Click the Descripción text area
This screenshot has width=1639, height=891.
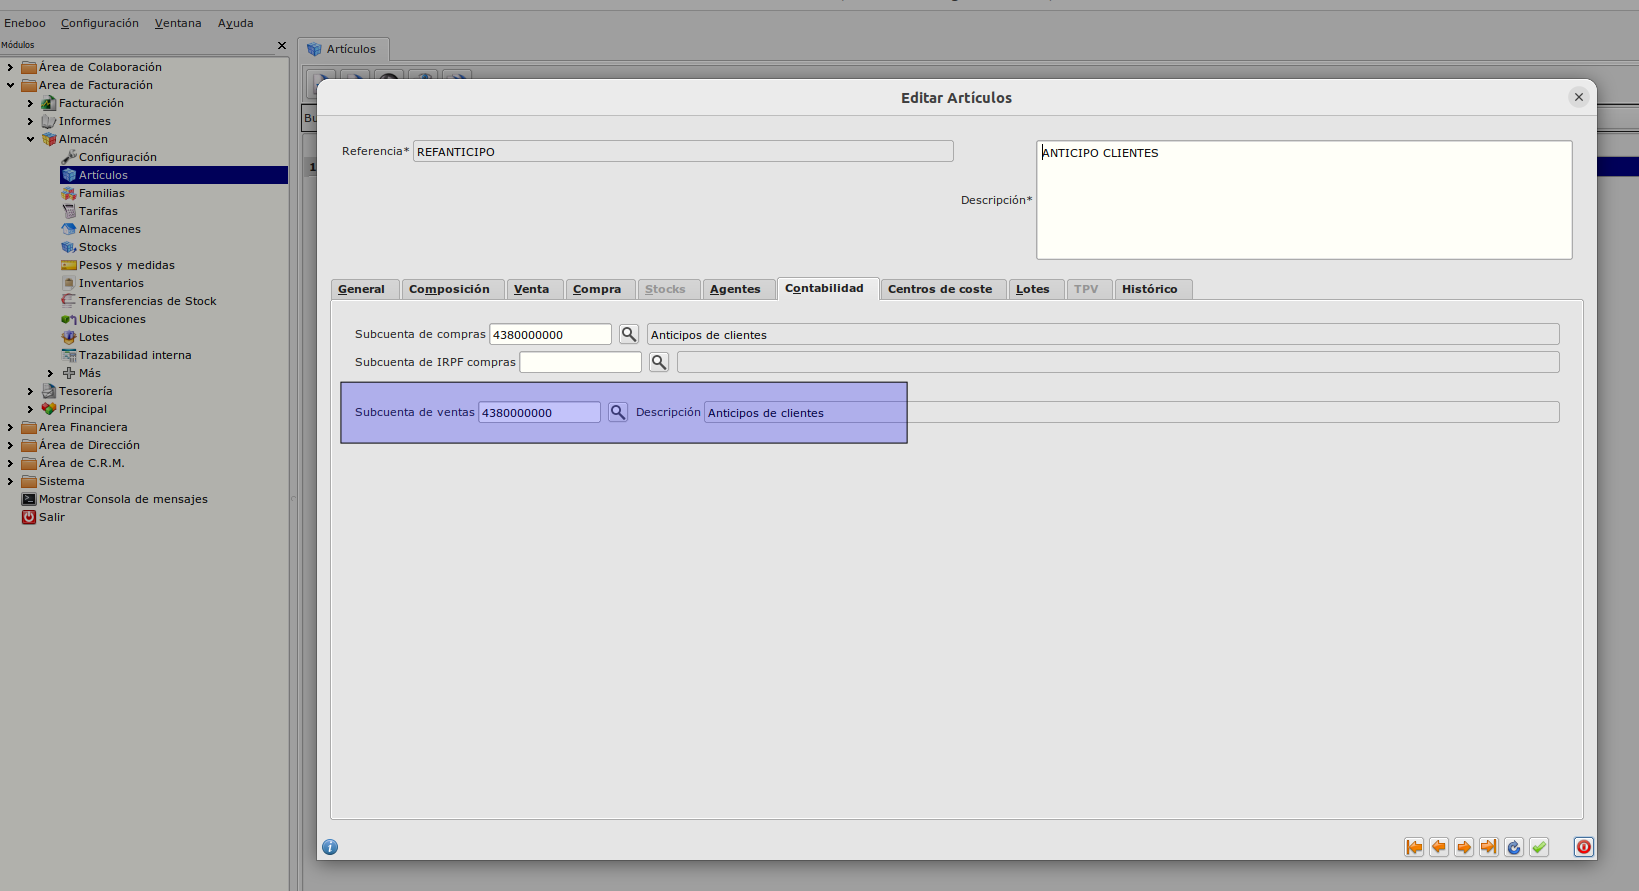tap(1304, 200)
